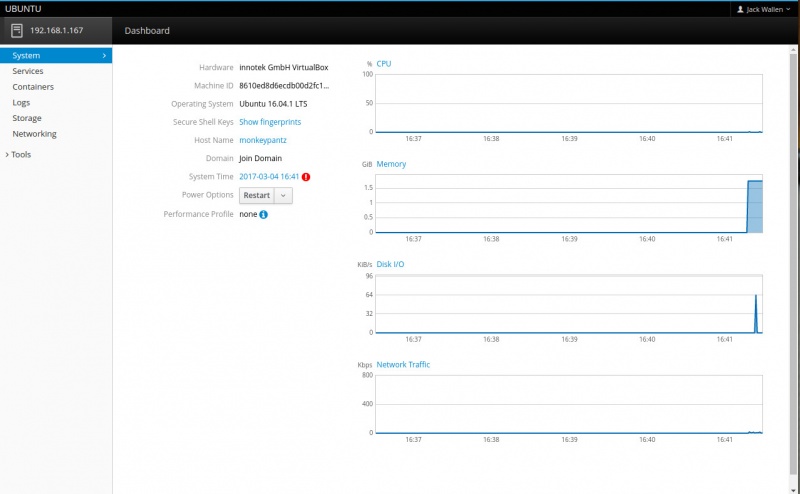Navigate to Networking in the sidebar
Screen dimensions: 800x494
pos(34,134)
